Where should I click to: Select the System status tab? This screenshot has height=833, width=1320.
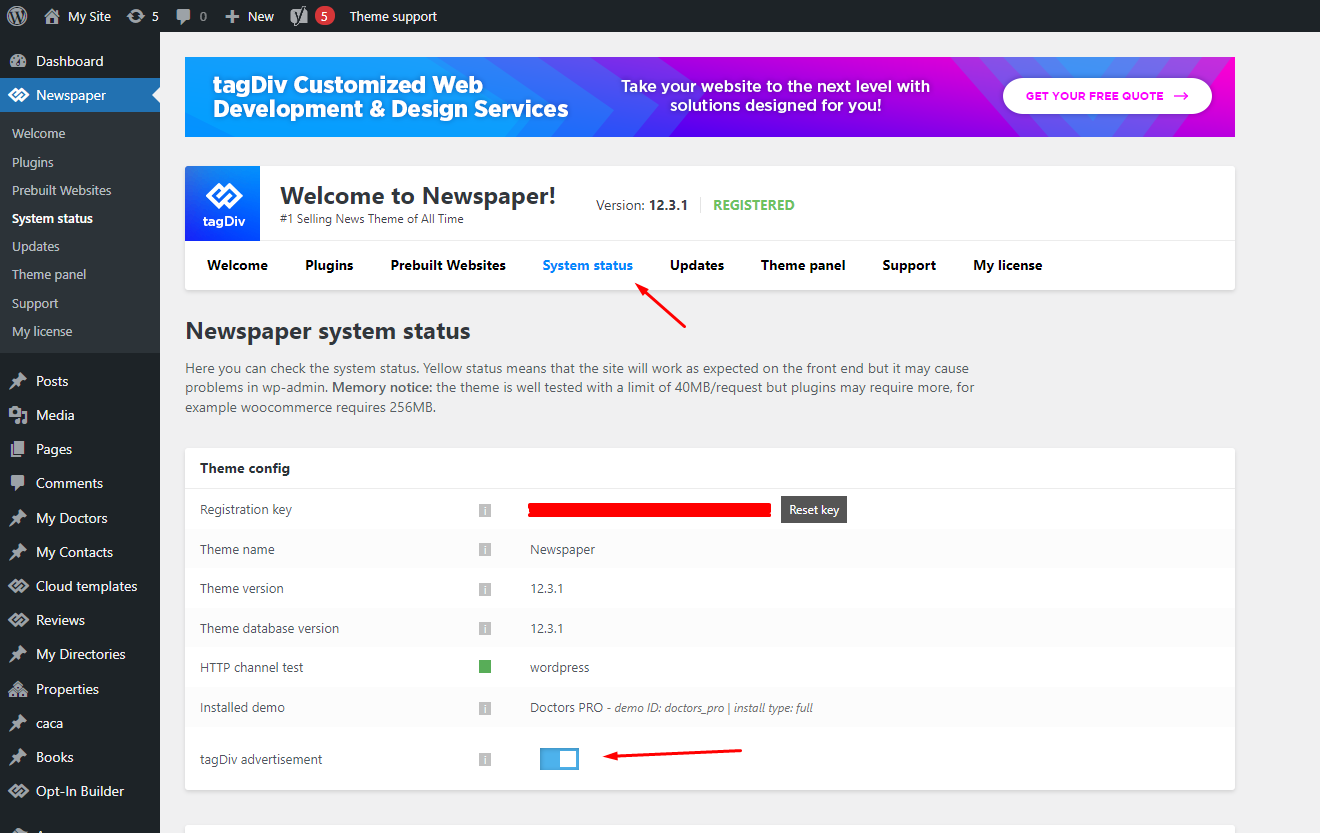(587, 265)
